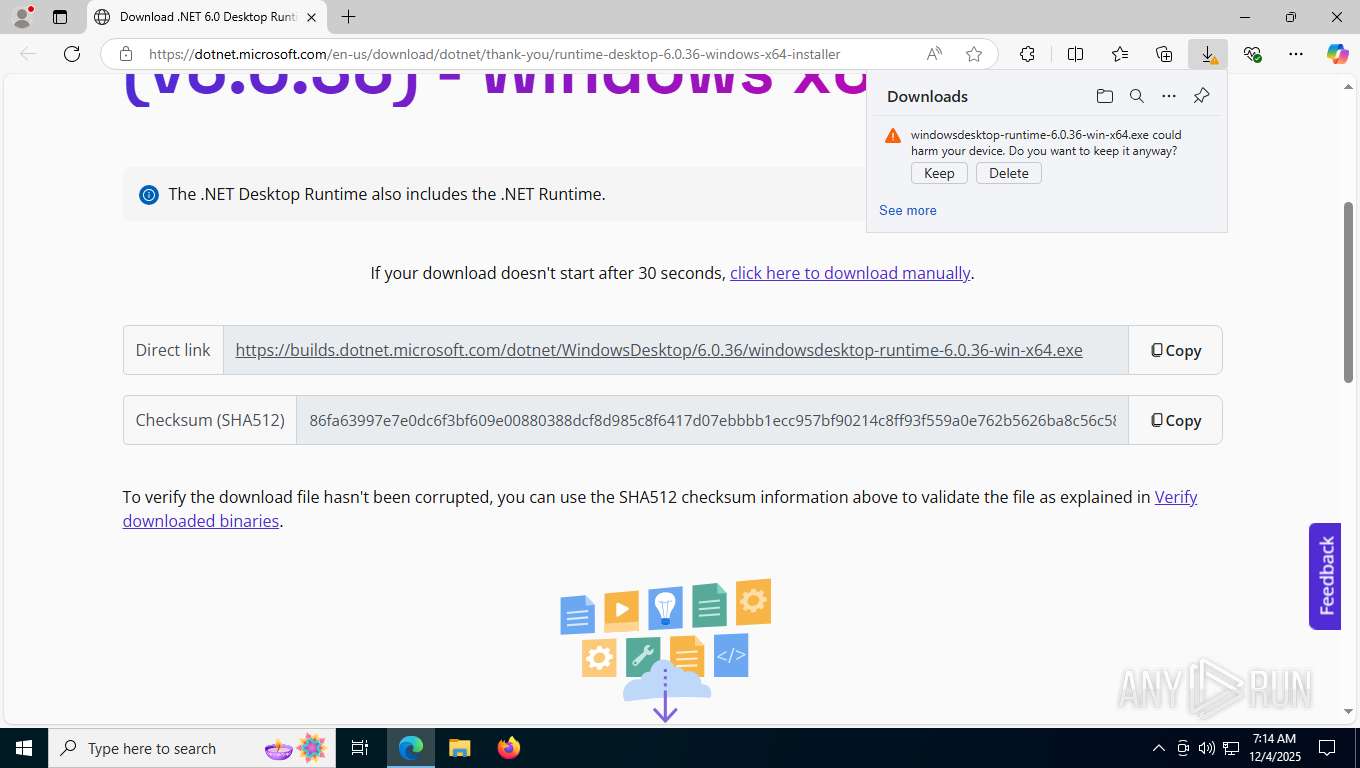Screen dimensions: 1360x768
Task: Click the greyed-out Back arrow
Action: [x=28, y=54]
